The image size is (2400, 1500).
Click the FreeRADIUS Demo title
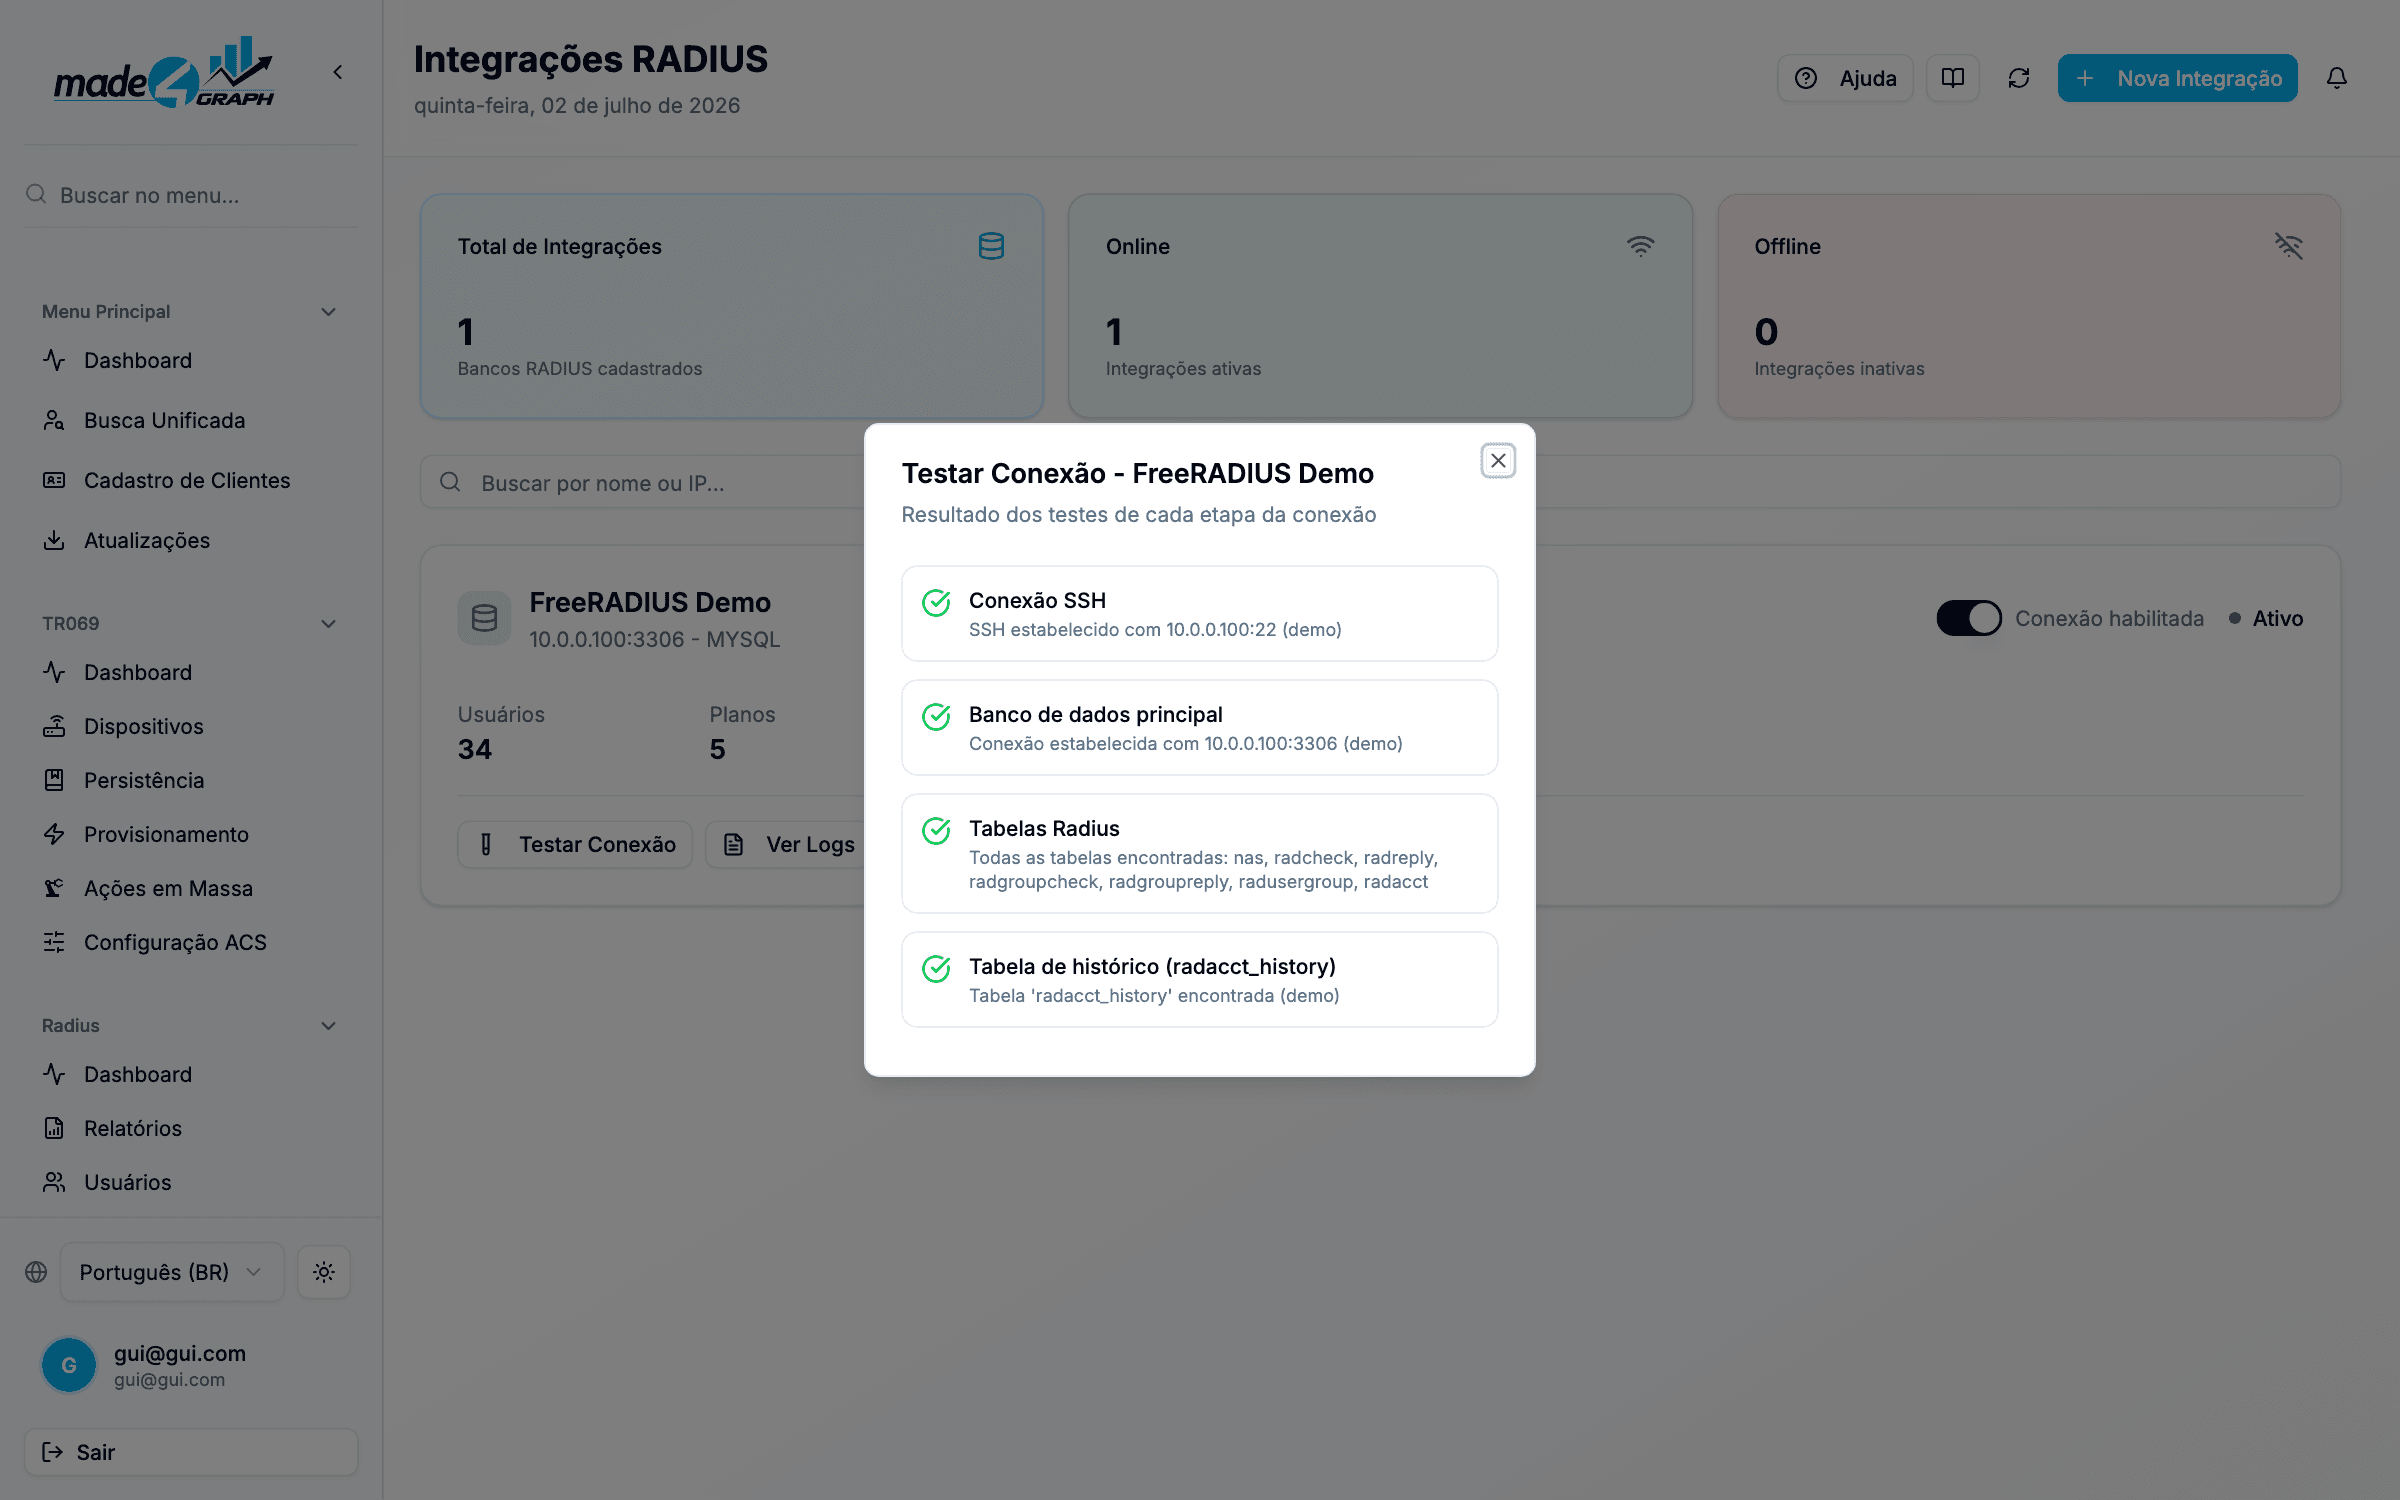[650, 602]
